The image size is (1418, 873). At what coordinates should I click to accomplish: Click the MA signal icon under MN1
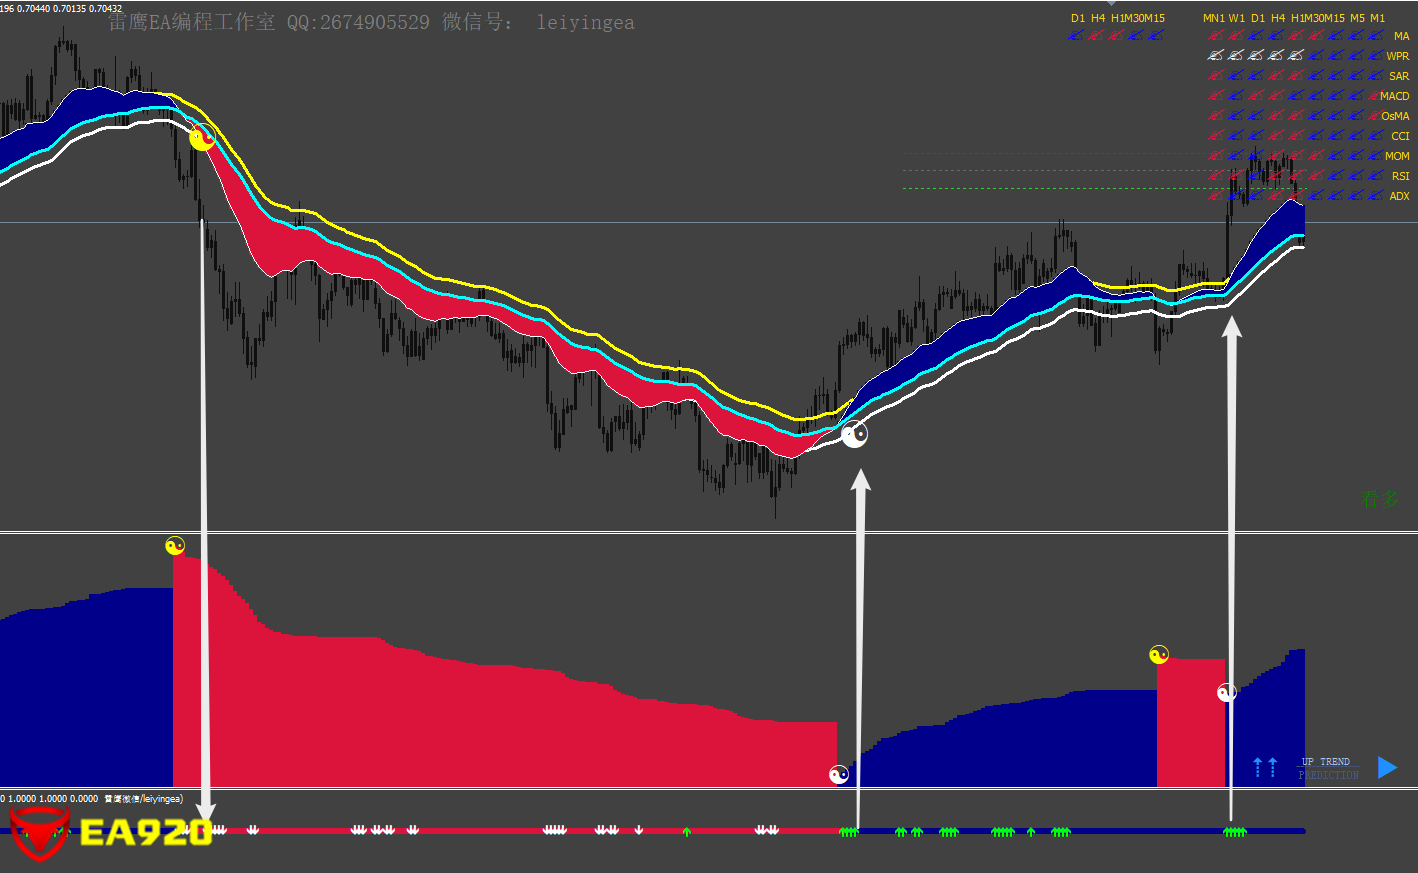pos(1215,36)
